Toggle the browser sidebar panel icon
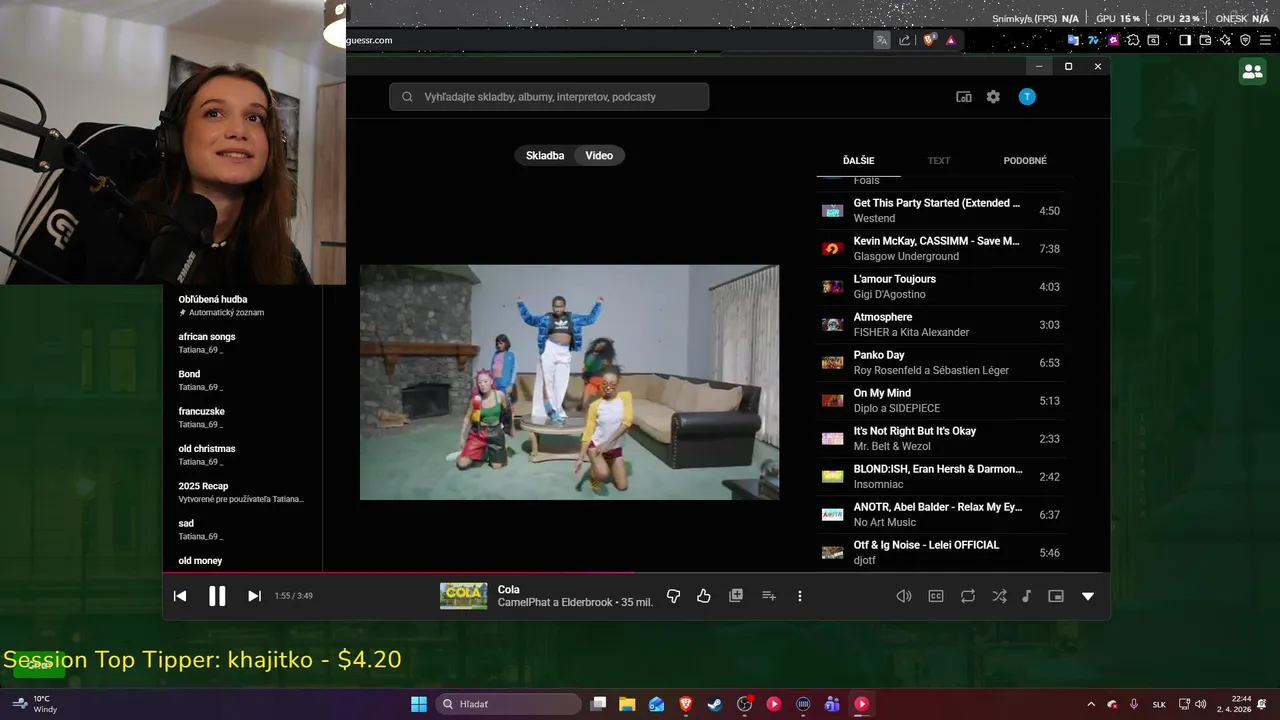 (1185, 40)
